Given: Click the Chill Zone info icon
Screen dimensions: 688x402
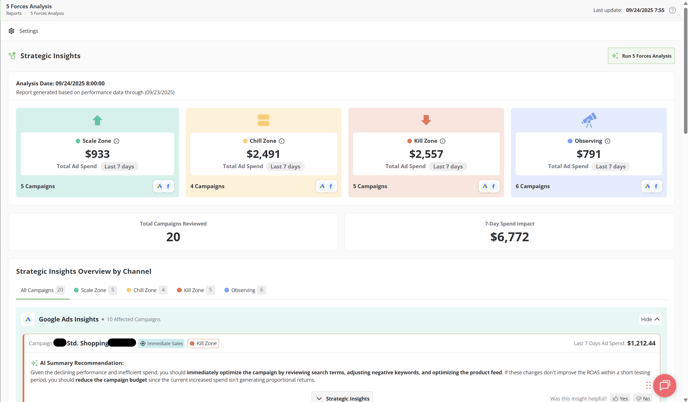Looking at the screenshot, I should click(x=282, y=141).
